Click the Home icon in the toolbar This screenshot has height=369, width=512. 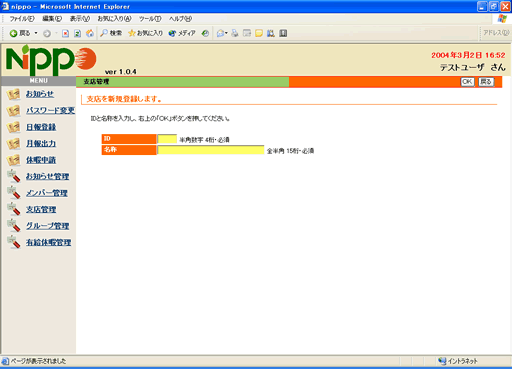pos(90,33)
